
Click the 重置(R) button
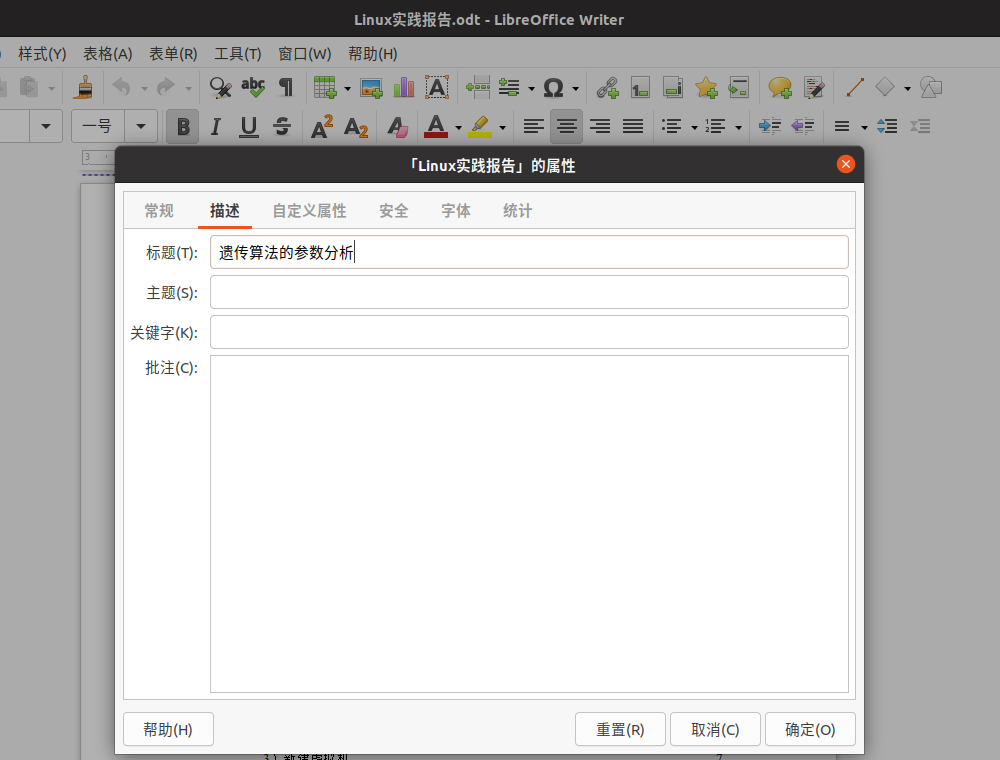620,729
